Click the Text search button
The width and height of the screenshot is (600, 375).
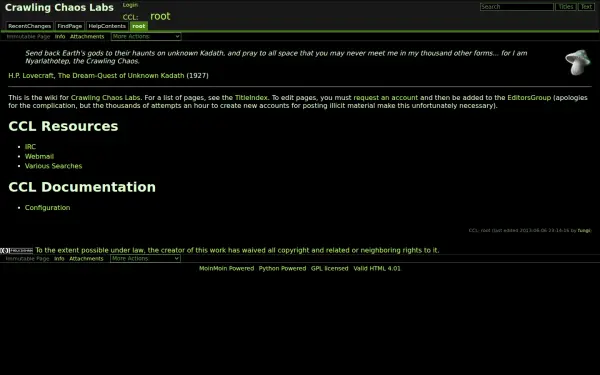pyautogui.click(x=586, y=7)
